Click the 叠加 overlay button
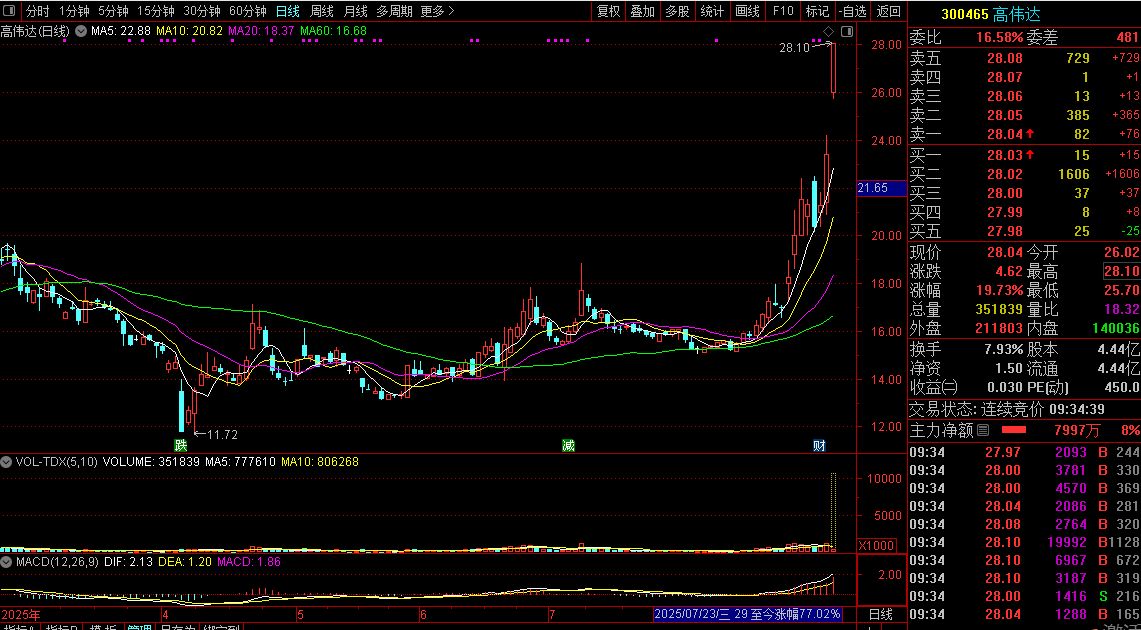Screen dimensions: 1141x630 (643, 11)
